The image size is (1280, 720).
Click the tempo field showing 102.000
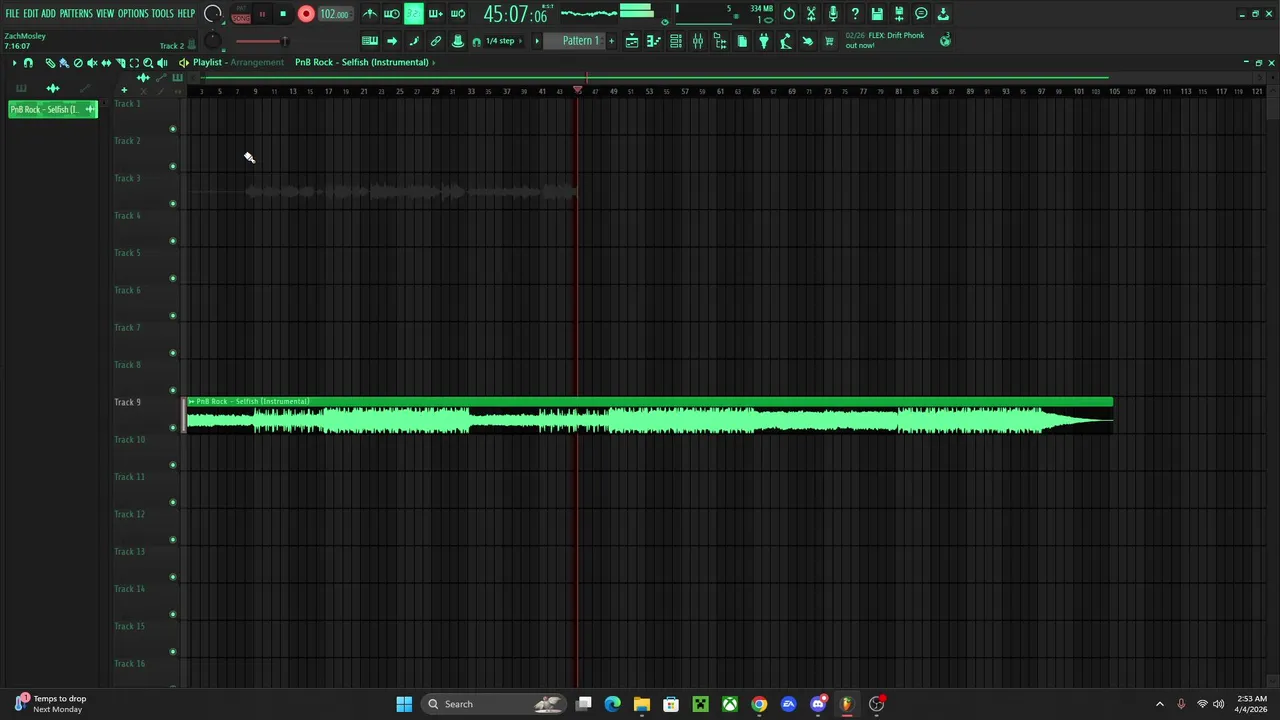pos(335,14)
